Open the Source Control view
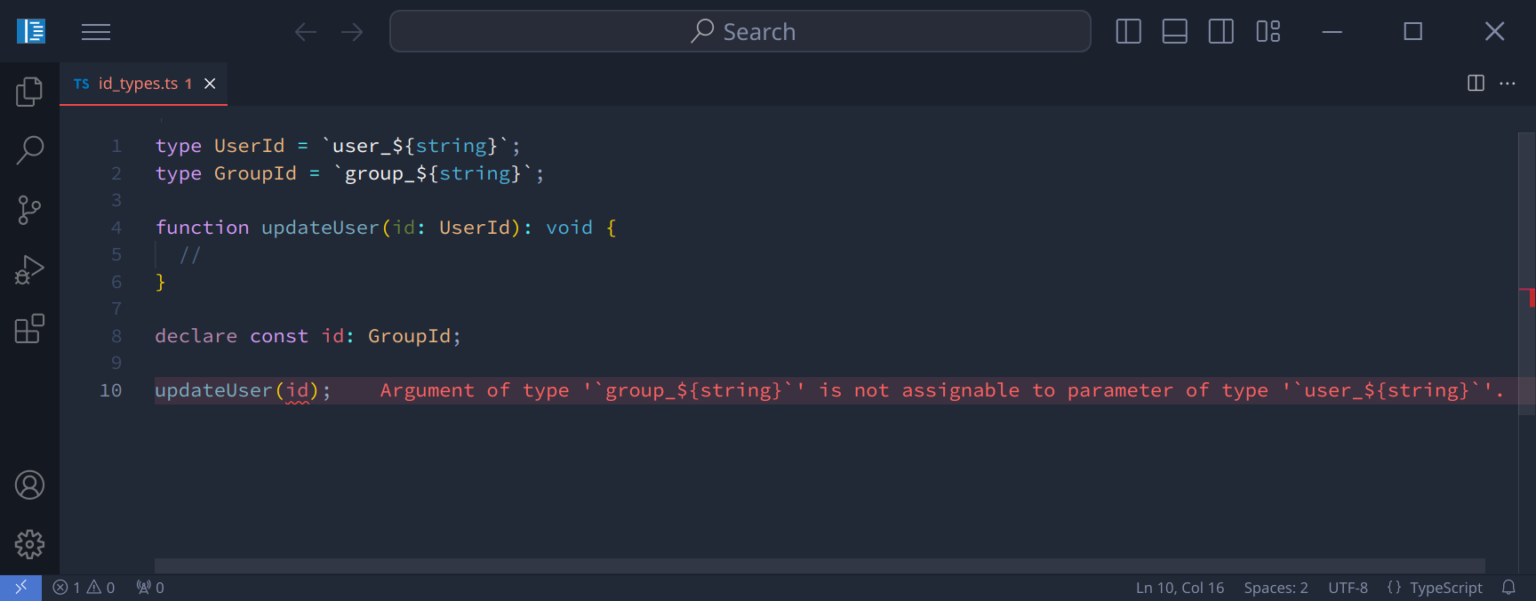The image size is (1536, 601). coord(29,210)
